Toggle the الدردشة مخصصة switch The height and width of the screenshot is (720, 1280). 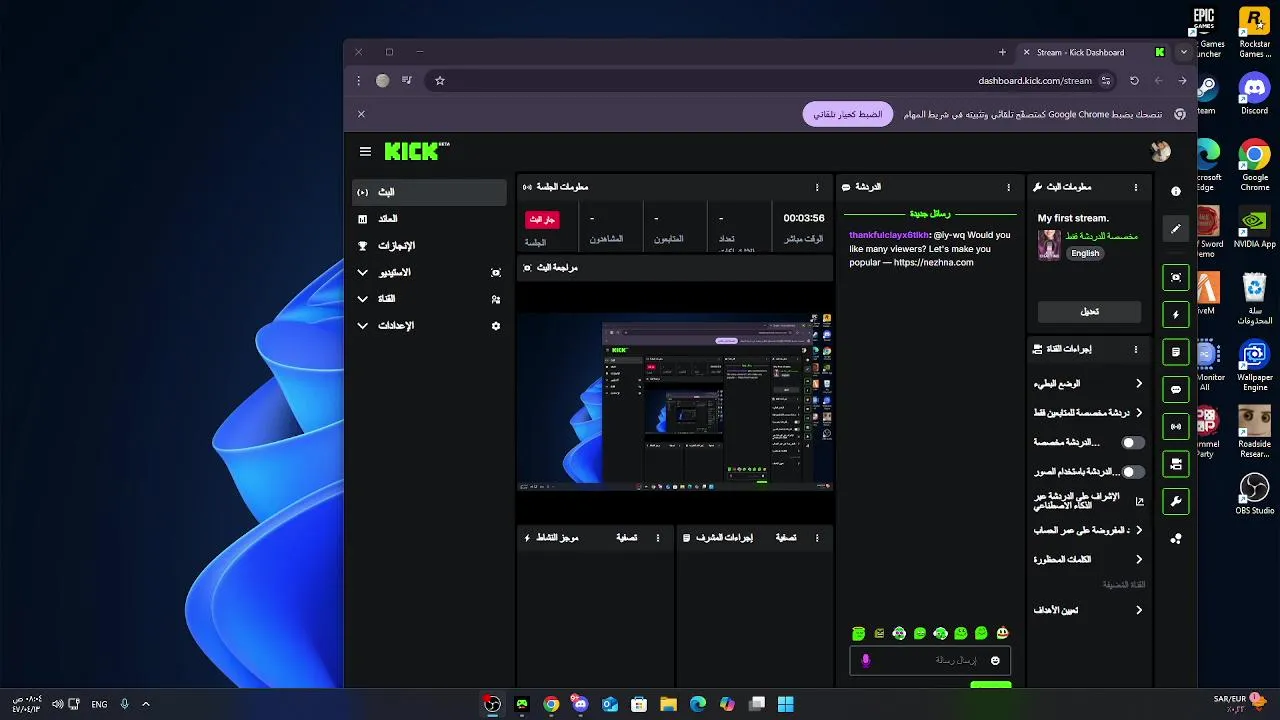(1132, 443)
